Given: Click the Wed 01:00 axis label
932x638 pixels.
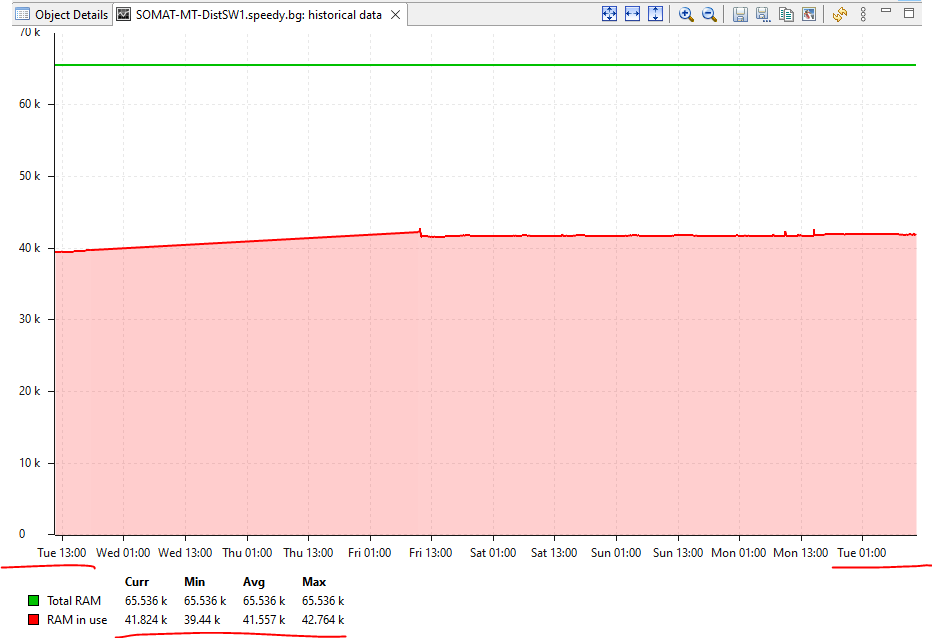Looking at the screenshot, I should [x=123, y=553].
